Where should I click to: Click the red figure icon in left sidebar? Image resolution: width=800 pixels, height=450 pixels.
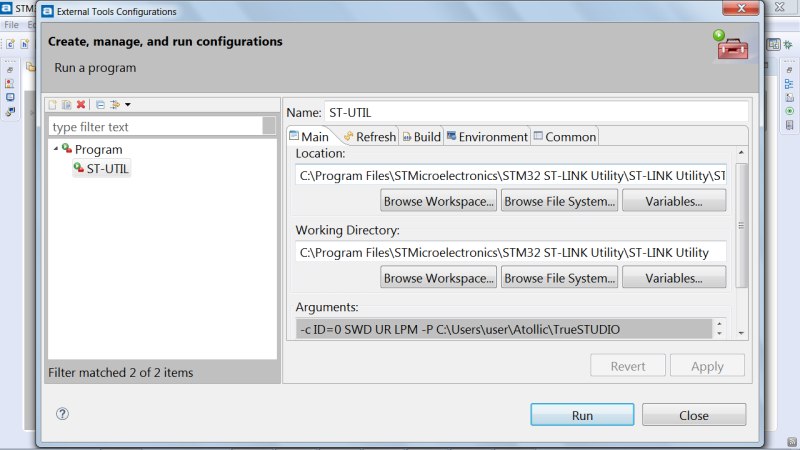coord(10,83)
